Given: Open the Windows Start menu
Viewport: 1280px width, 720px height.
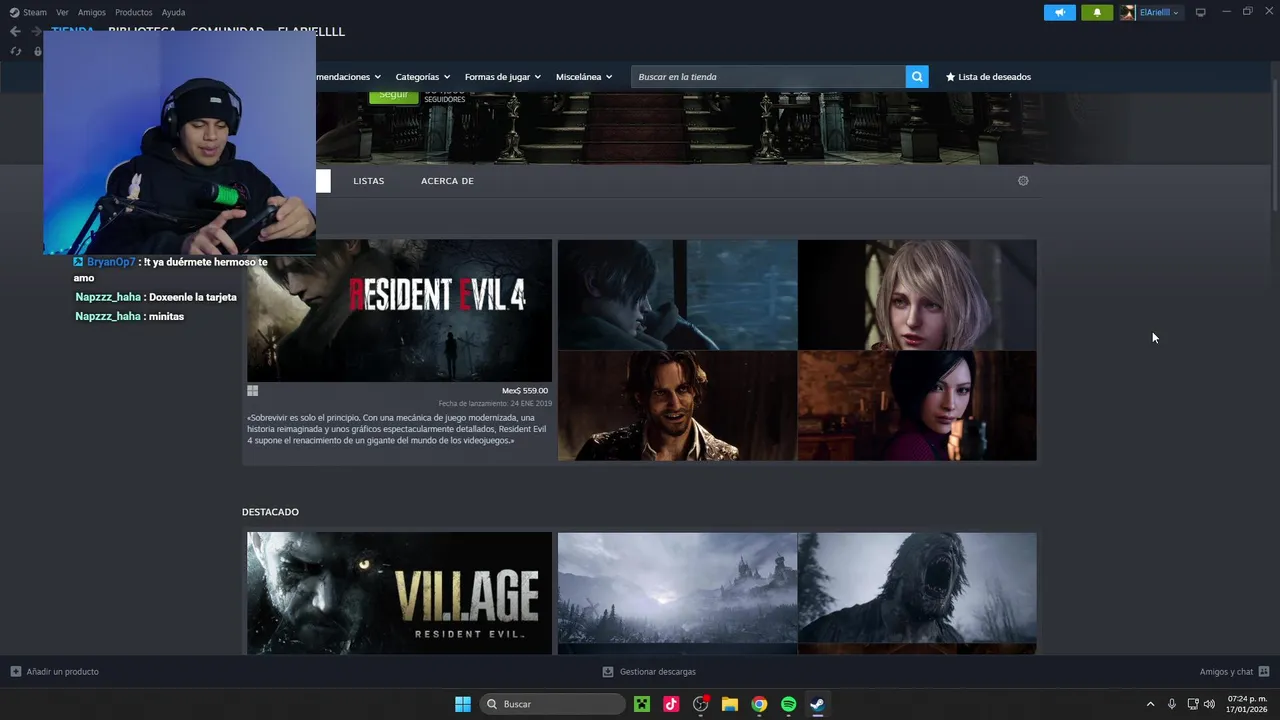Looking at the screenshot, I should click(463, 704).
